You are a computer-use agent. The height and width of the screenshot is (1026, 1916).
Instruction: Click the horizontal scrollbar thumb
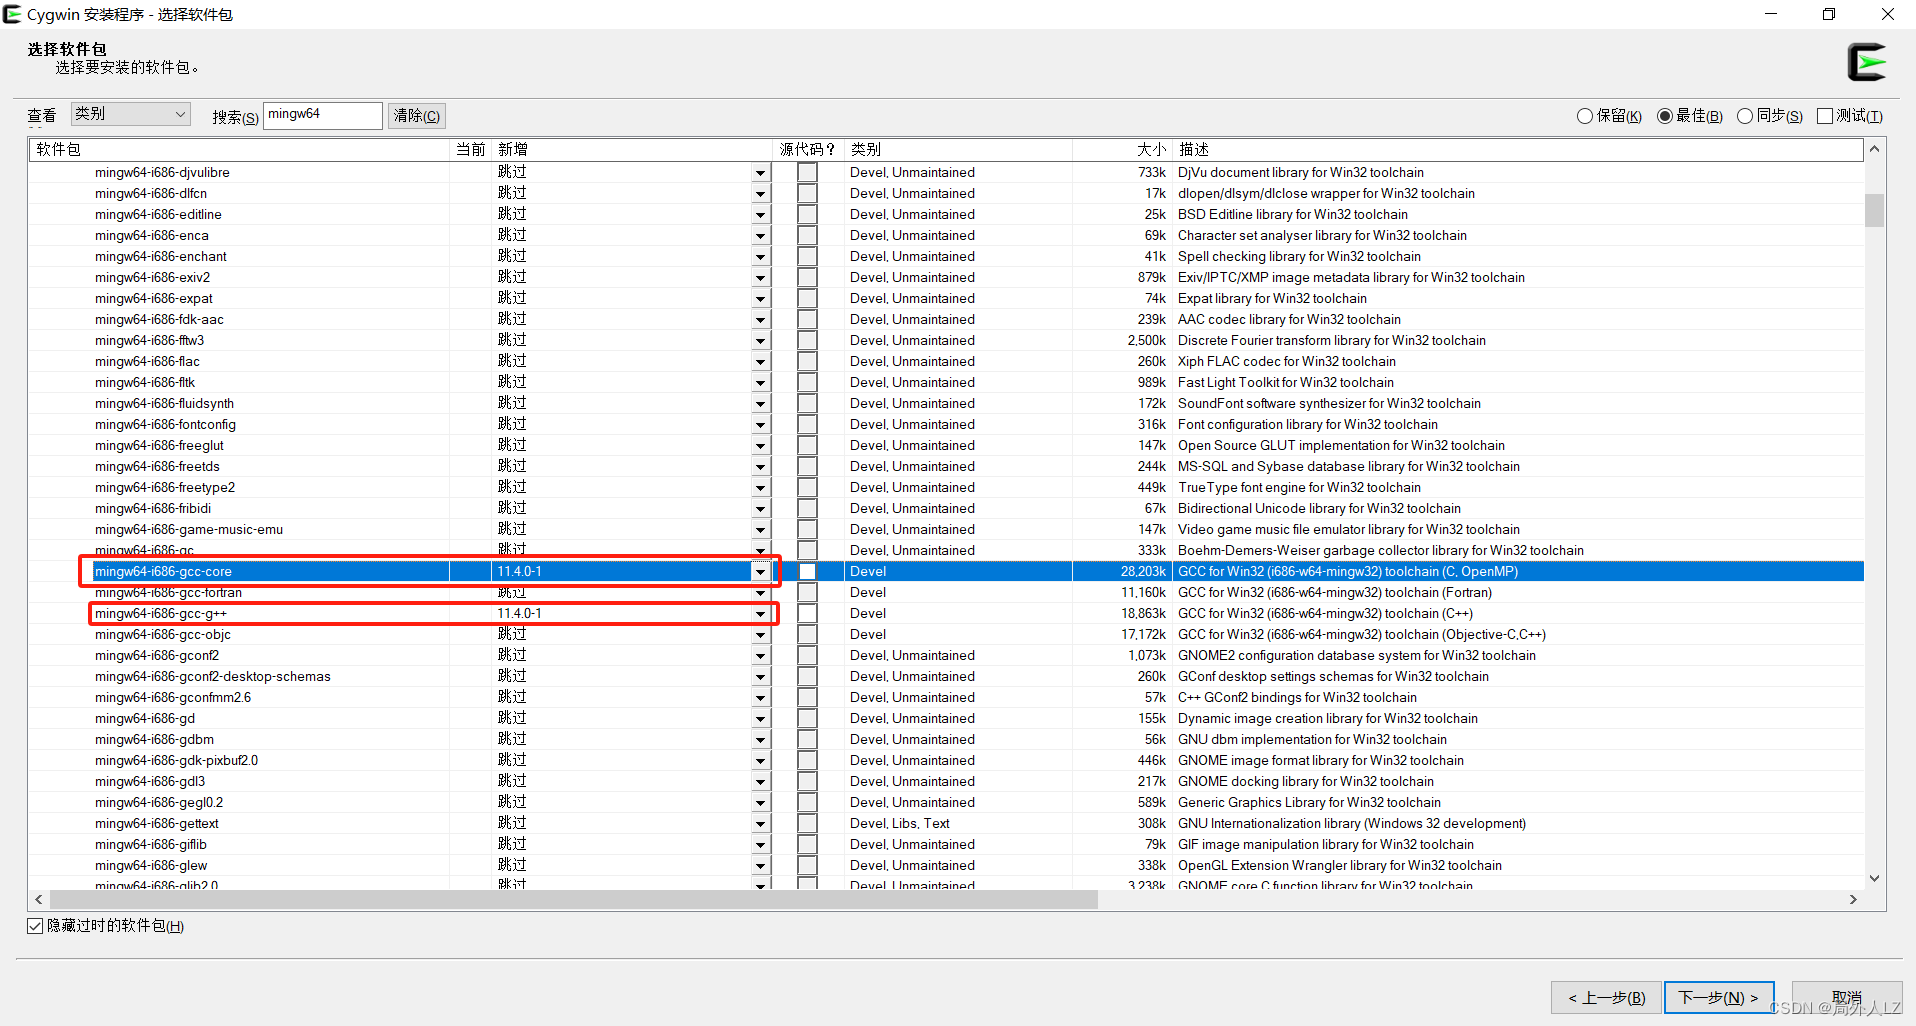pyautogui.click(x=574, y=899)
